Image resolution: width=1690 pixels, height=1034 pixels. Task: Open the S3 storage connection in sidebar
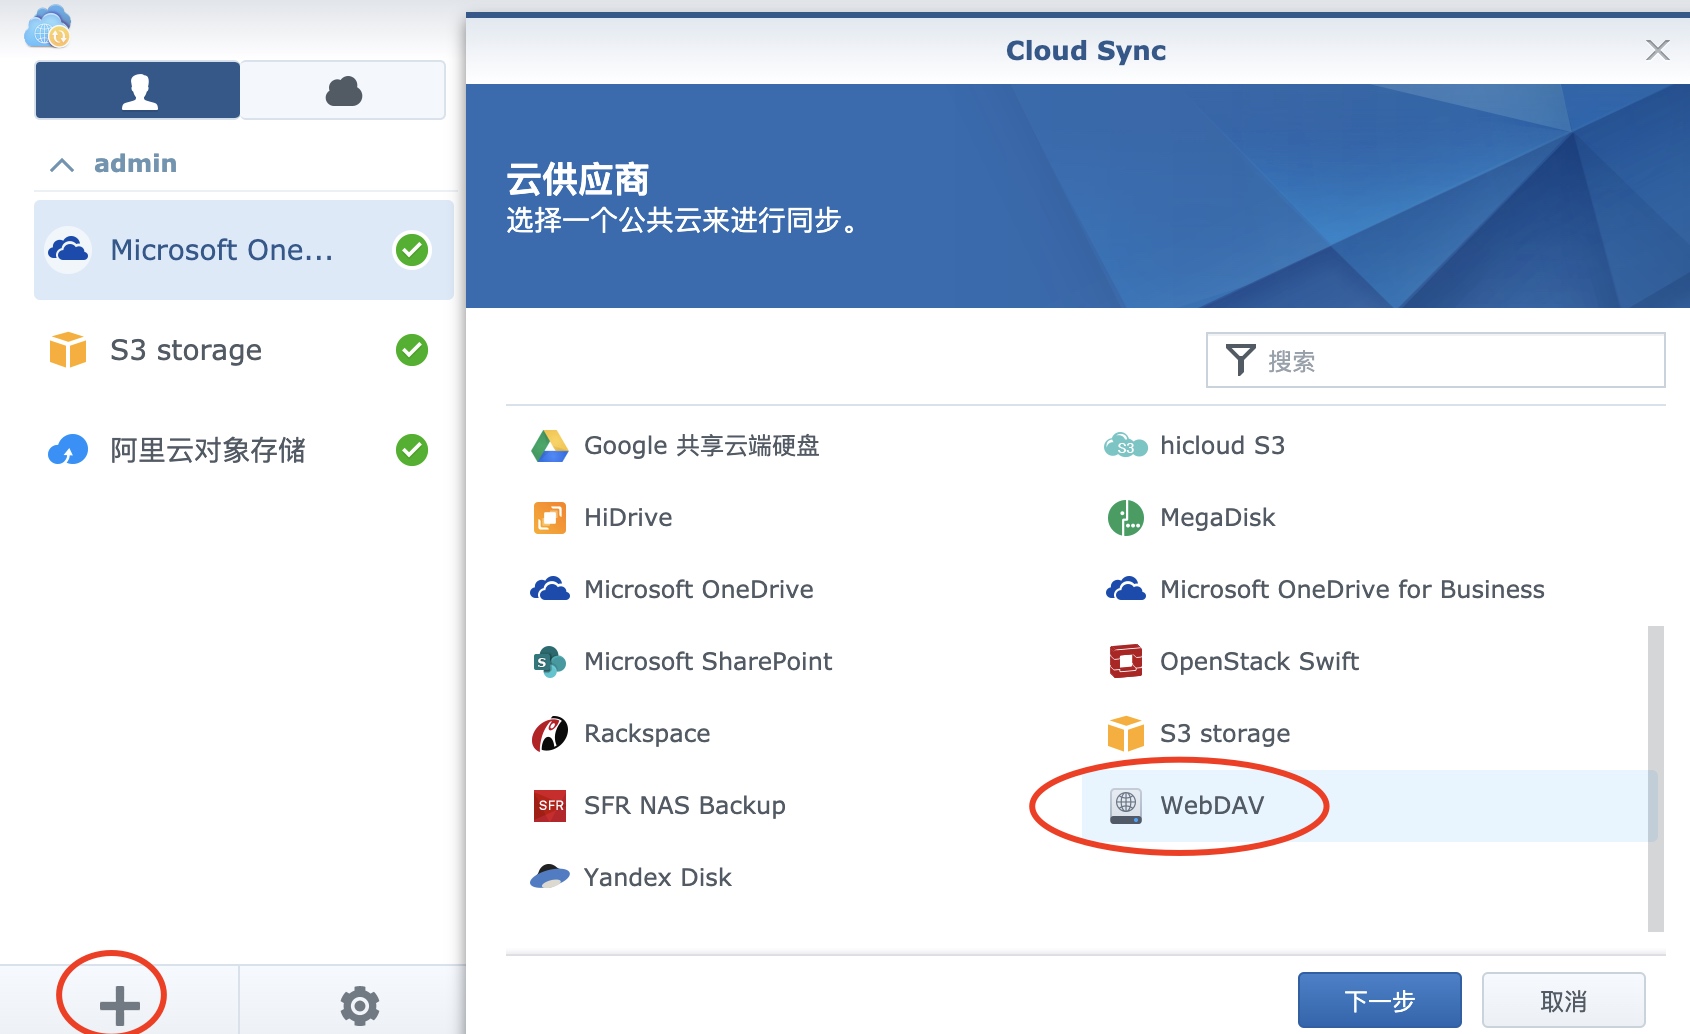point(244,350)
